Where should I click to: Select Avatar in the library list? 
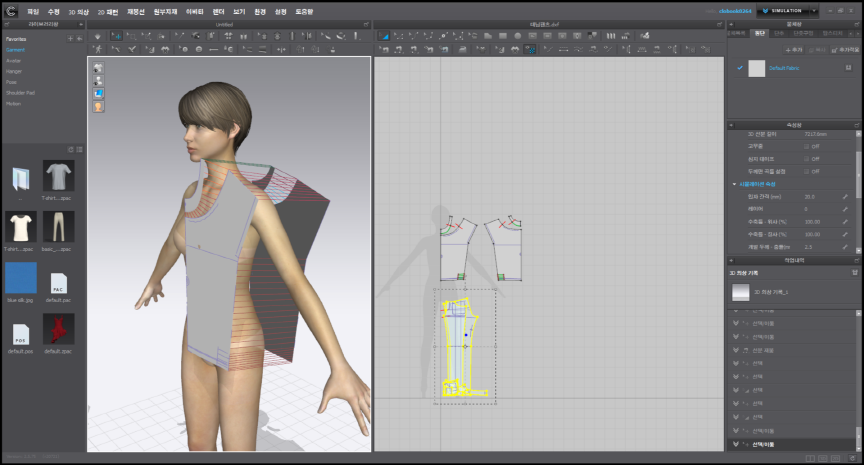click(13, 61)
